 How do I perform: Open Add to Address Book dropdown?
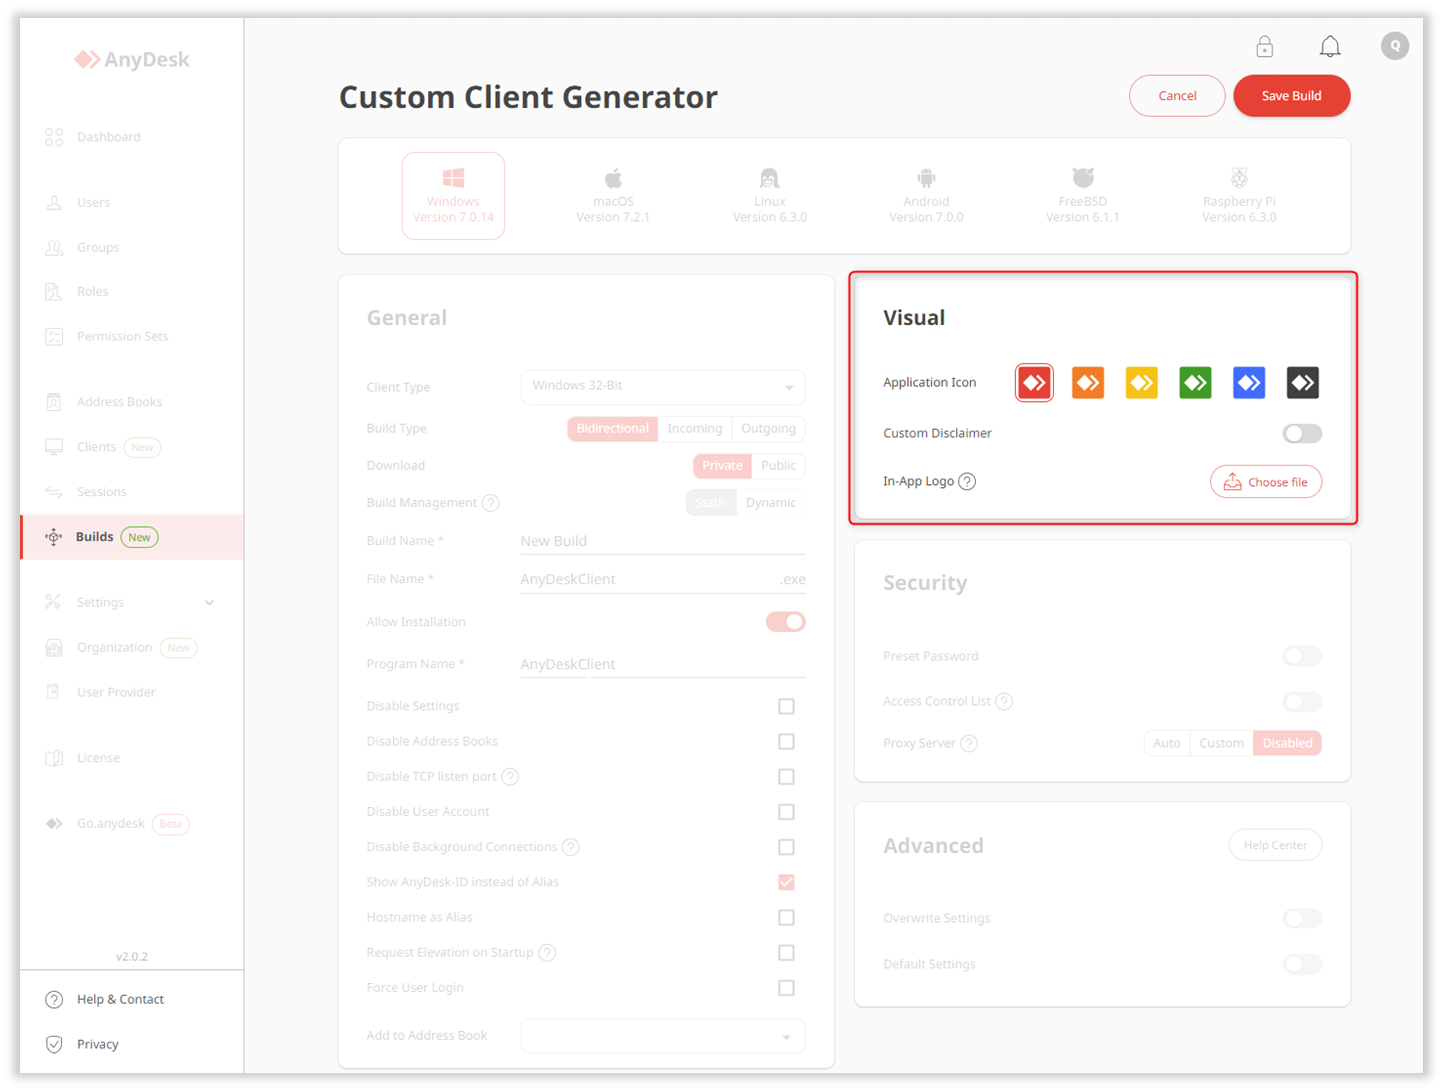[x=663, y=1036]
